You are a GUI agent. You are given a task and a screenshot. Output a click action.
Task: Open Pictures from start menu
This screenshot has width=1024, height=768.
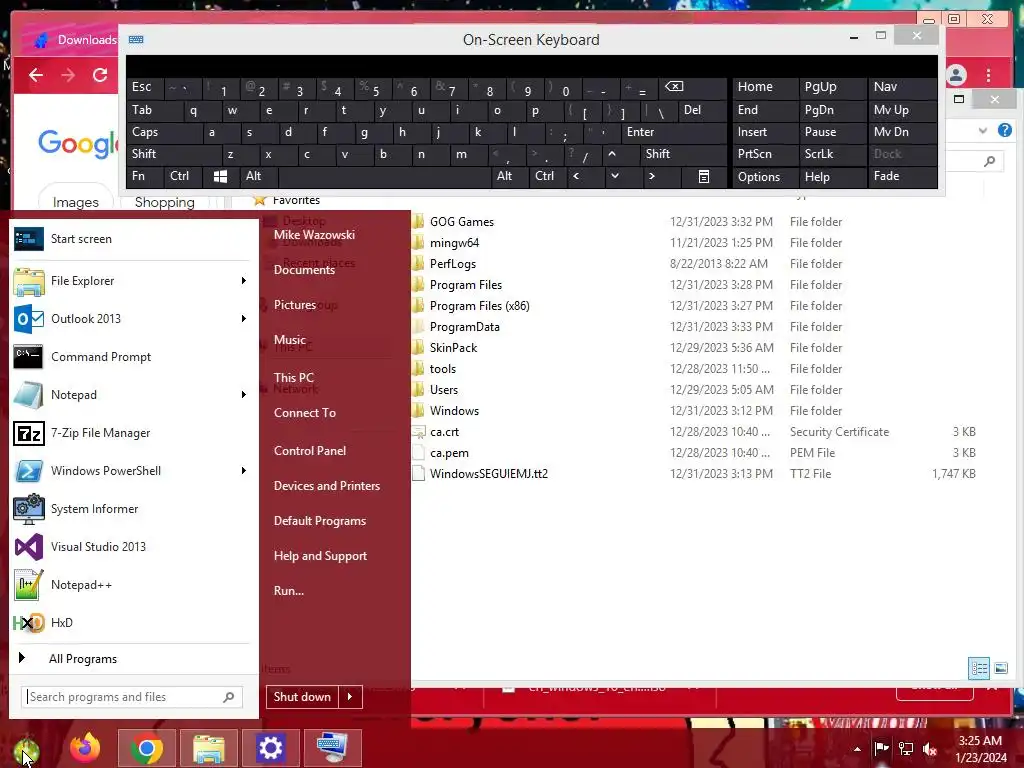pyautogui.click(x=295, y=305)
